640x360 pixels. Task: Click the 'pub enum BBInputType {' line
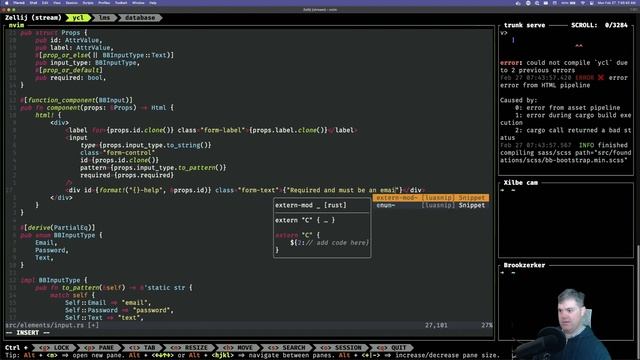pos(61,236)
